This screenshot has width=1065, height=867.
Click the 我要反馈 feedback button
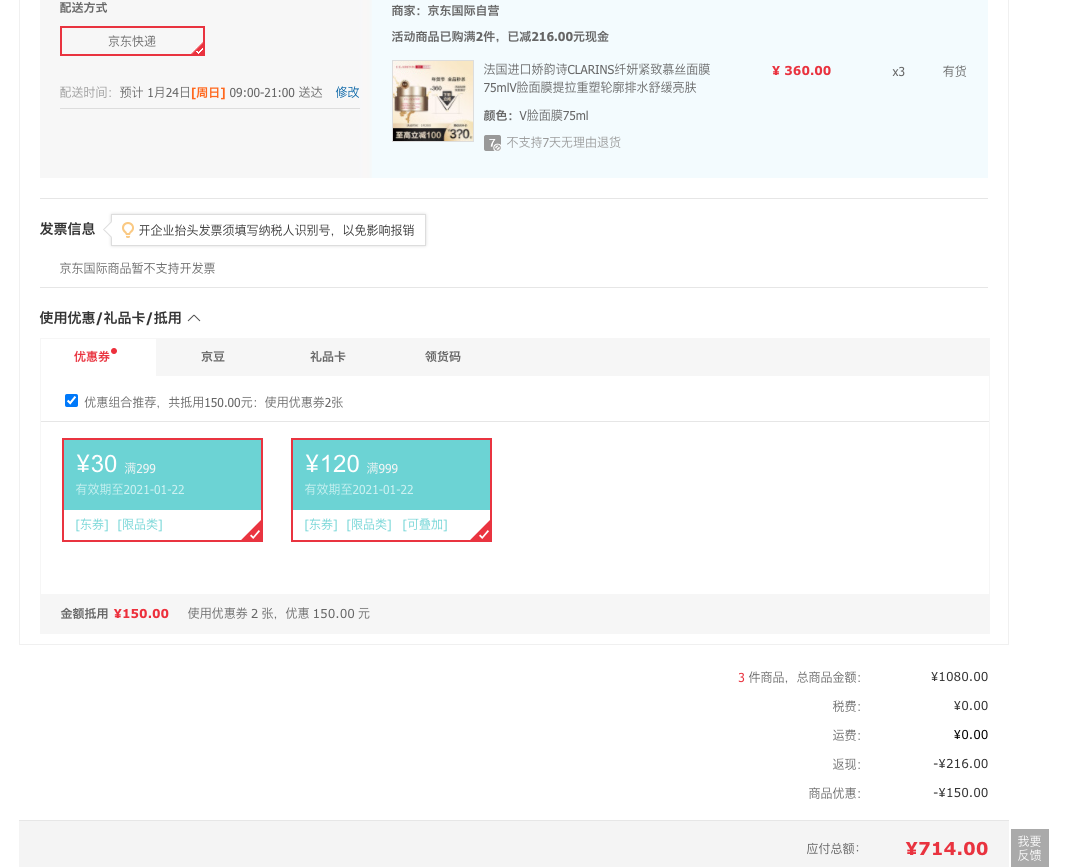coord(1030,848)
